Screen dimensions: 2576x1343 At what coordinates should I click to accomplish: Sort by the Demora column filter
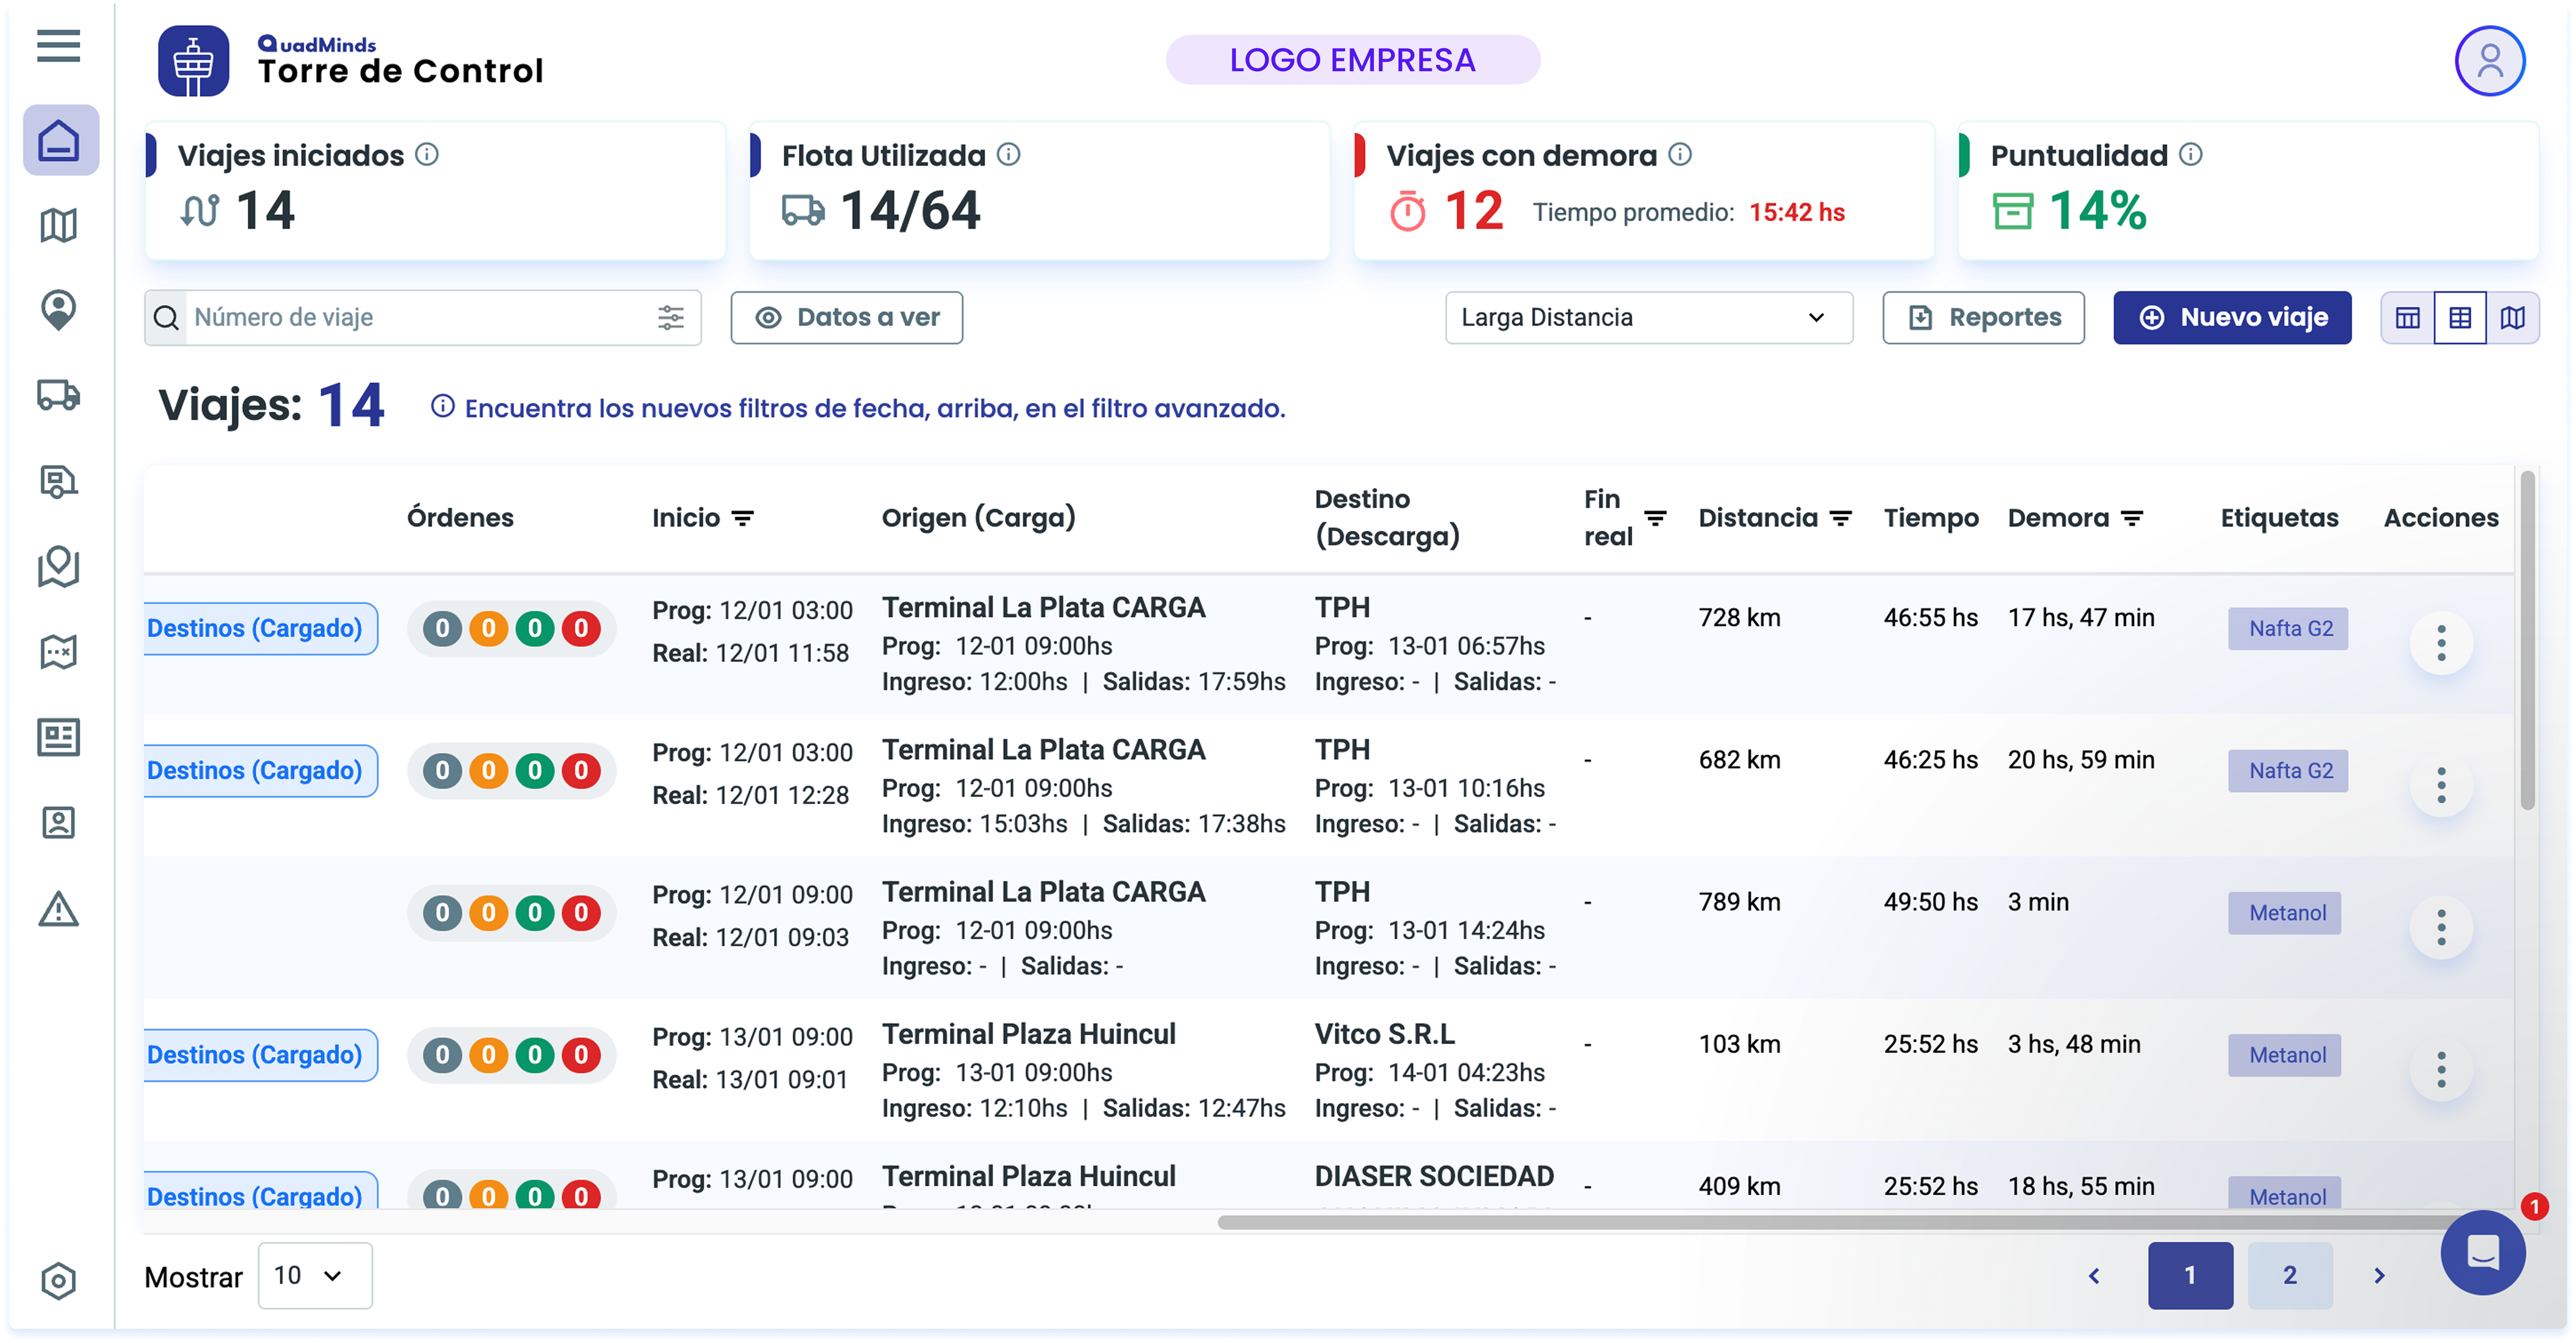point(2132,518)
